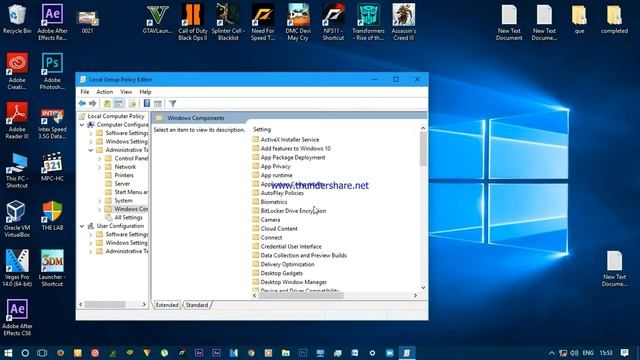Image resolution: width=640 pixels, height=360 pixels.
Task: Toggle the Show/Hide Console Tree toolbar icon
Action: coord(119,104)
